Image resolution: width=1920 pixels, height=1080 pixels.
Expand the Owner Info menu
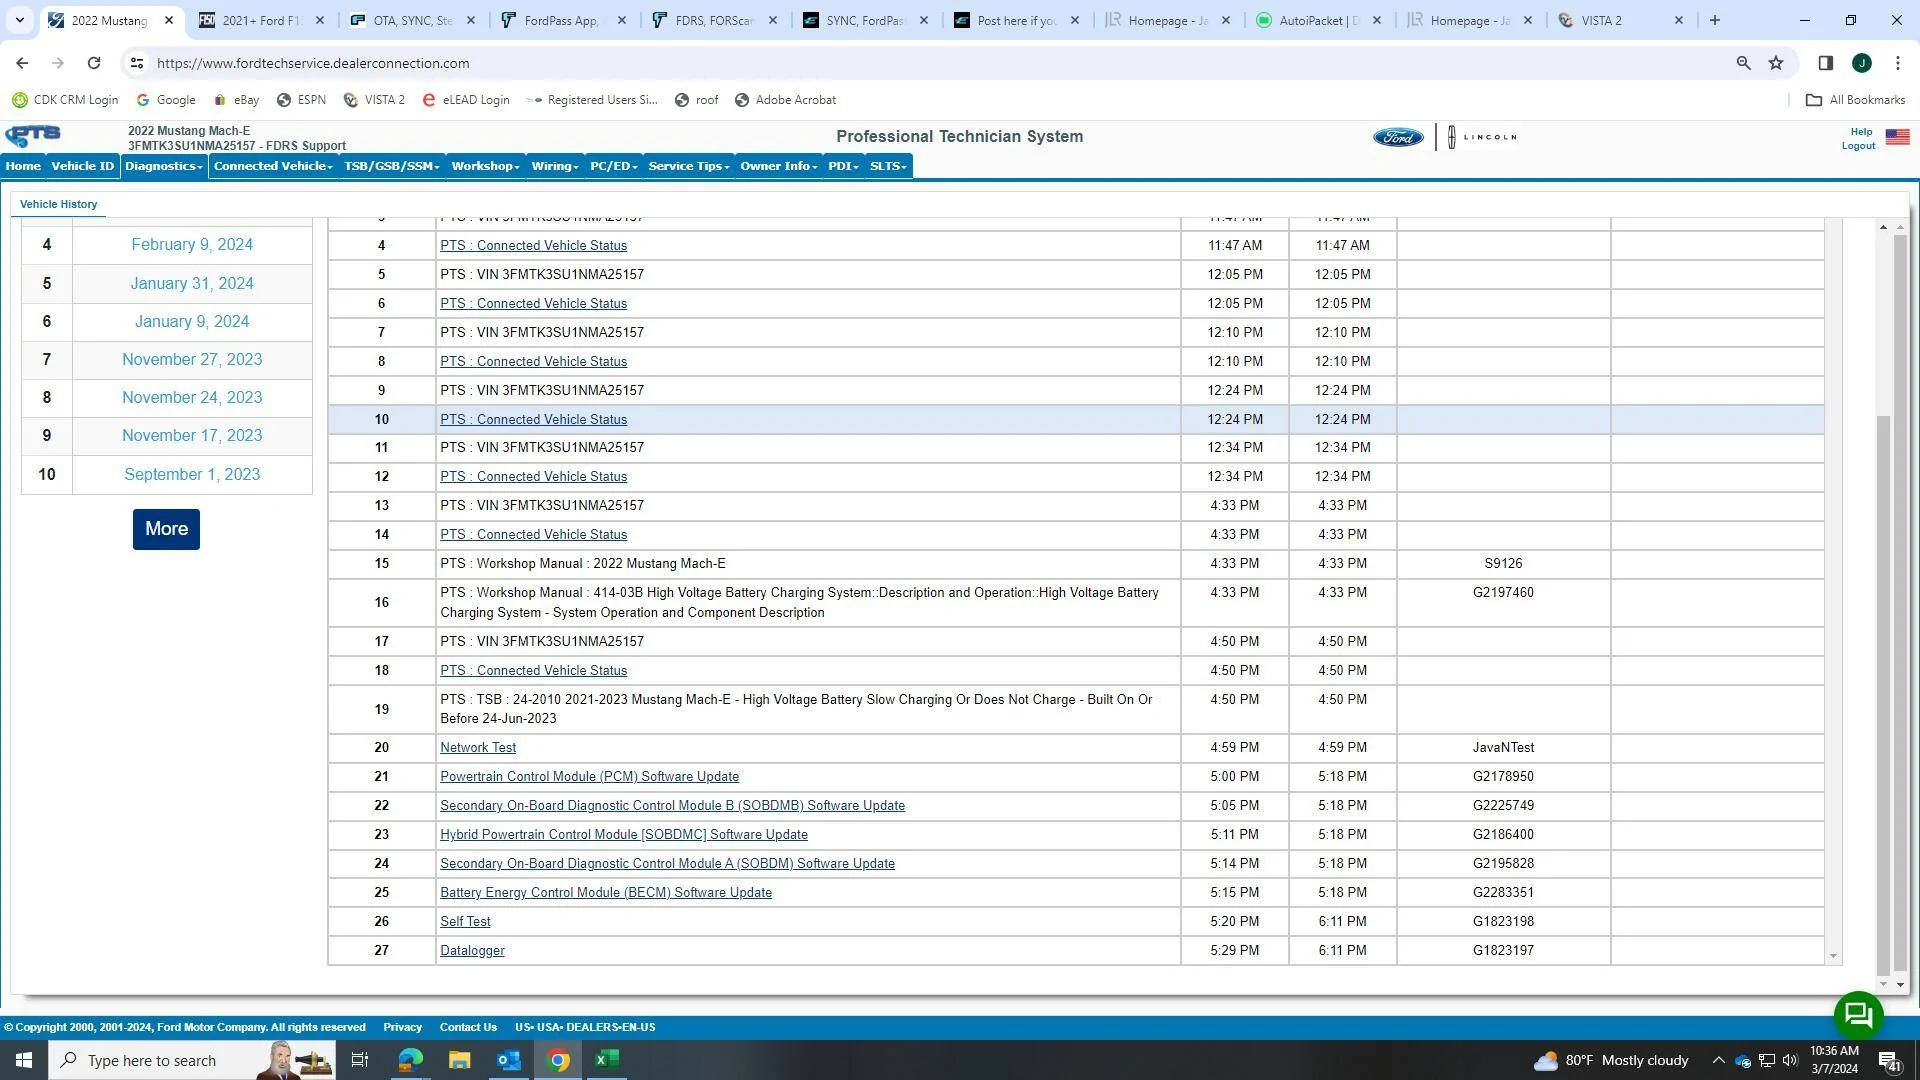tap(779, 166)
